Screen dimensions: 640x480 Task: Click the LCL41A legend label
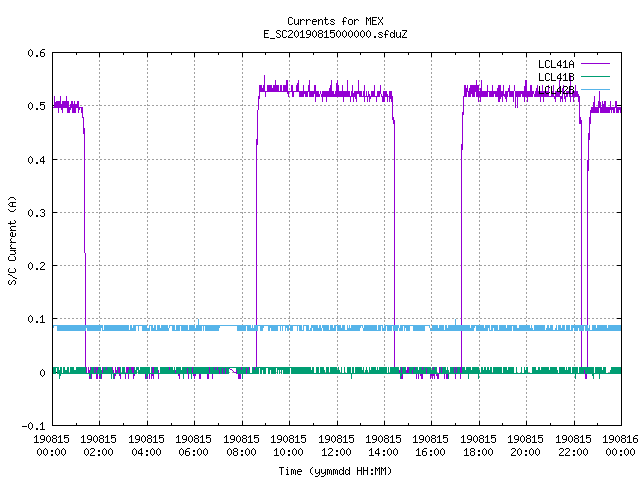(556, 64)
